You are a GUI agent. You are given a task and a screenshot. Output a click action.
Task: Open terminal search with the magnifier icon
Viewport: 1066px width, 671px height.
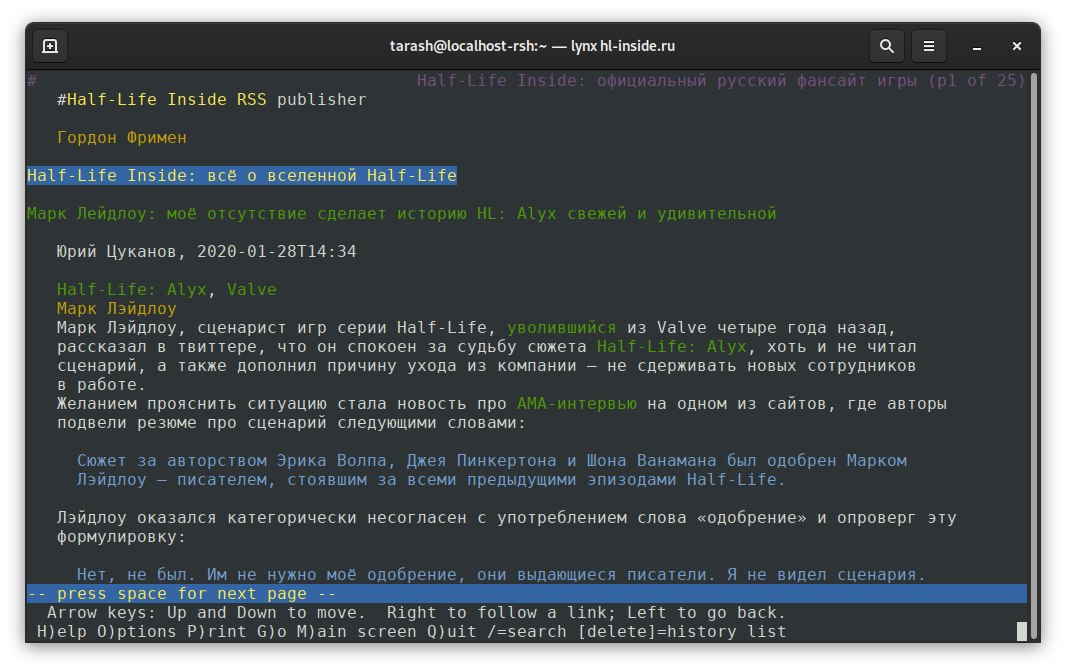tap(887, 46)
